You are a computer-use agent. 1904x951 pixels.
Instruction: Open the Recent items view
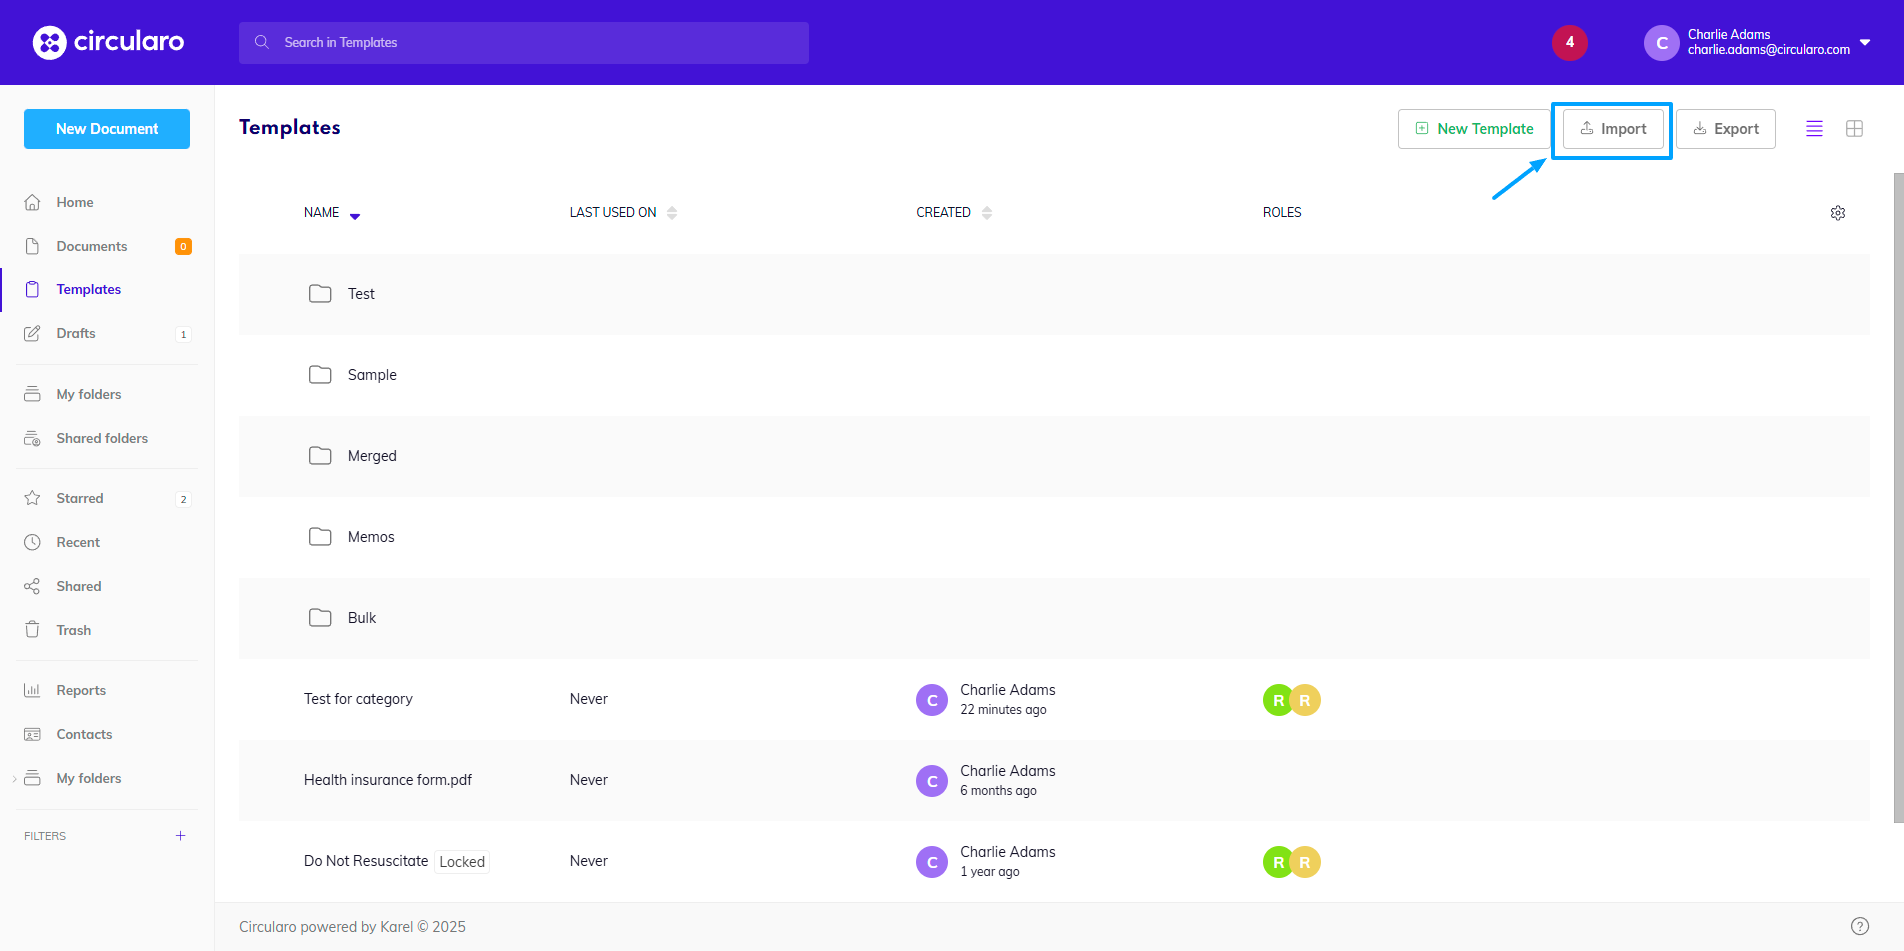[x=78, y=542]
